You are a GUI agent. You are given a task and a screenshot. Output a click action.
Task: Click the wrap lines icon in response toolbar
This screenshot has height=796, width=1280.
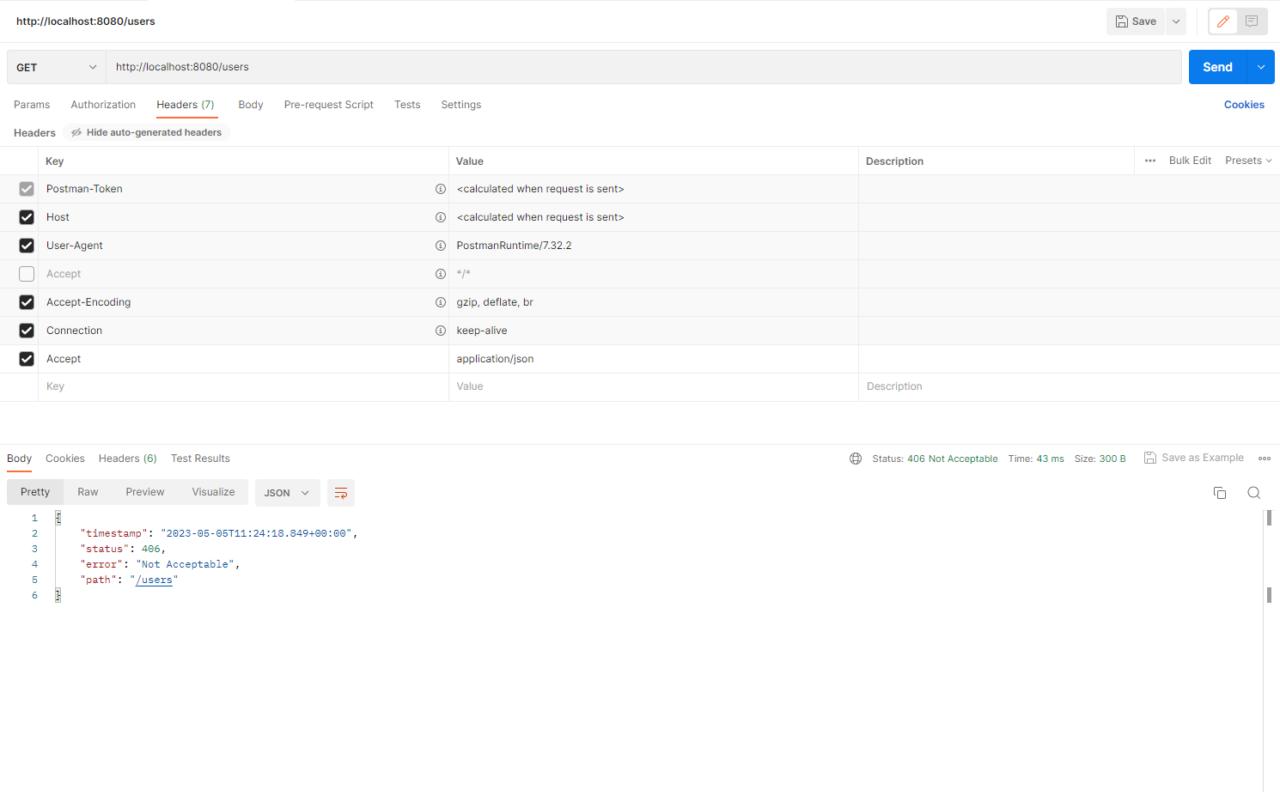tap(341, 493)
